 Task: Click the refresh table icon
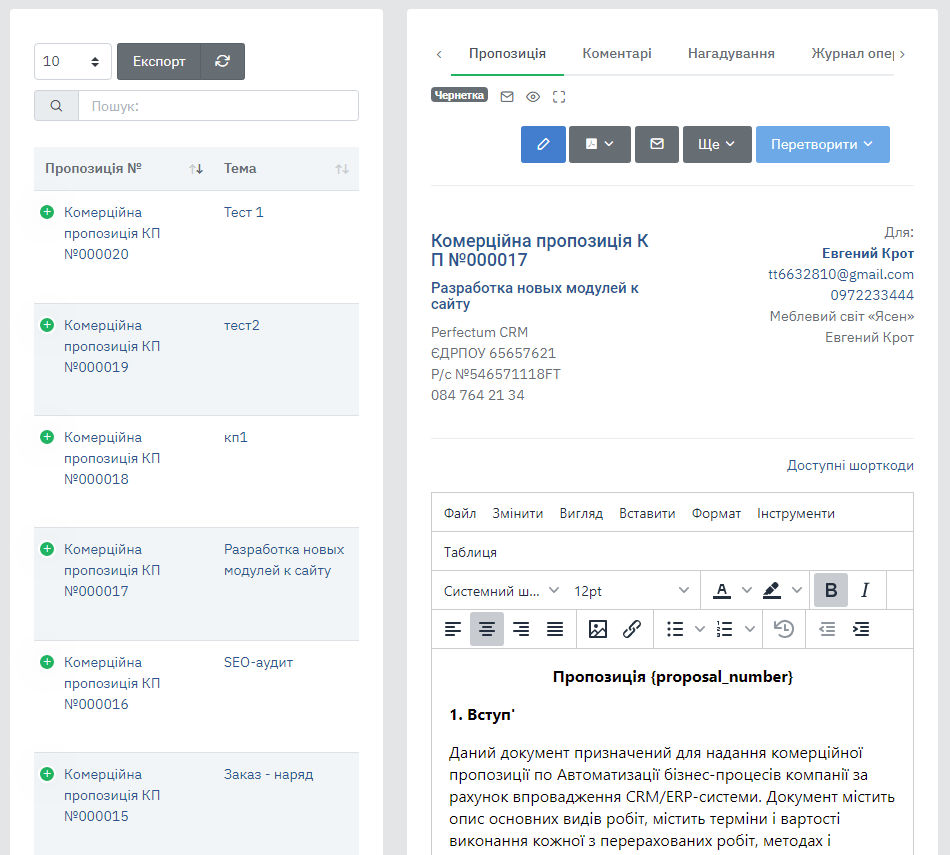pos(222,61)
